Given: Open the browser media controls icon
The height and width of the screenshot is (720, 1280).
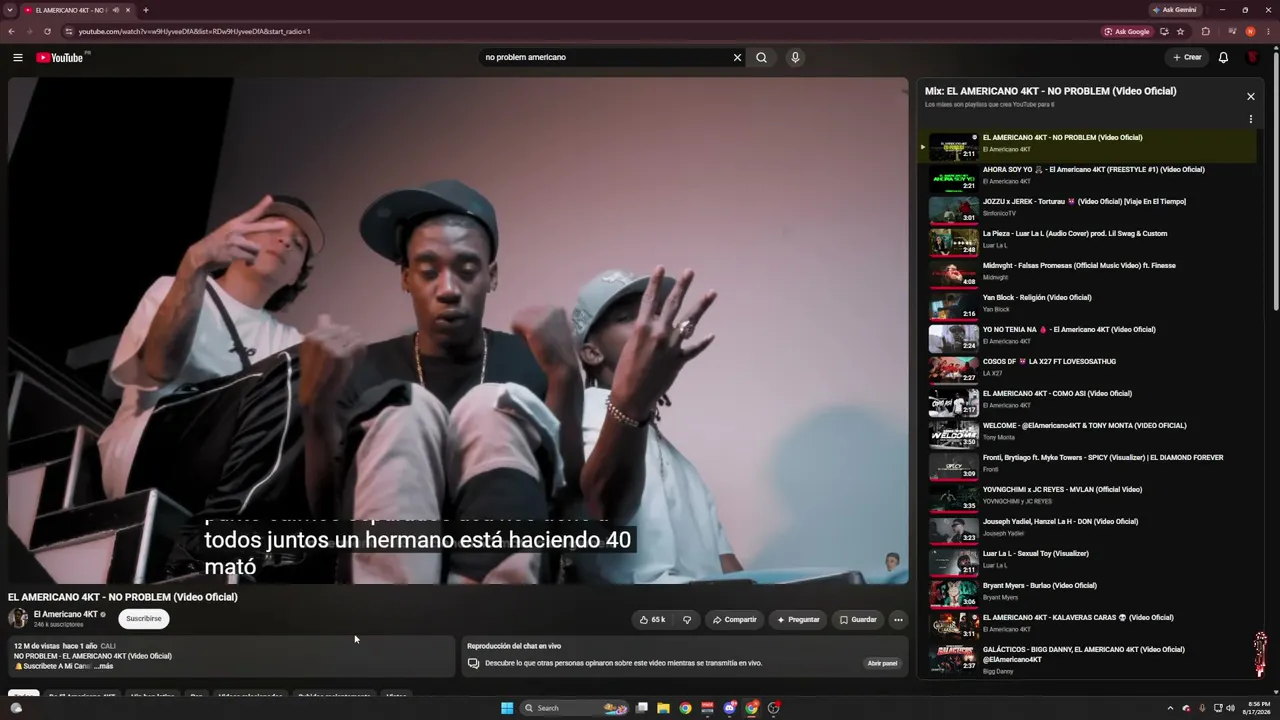Looking at the screenshot, I should tap(1232, 31).
